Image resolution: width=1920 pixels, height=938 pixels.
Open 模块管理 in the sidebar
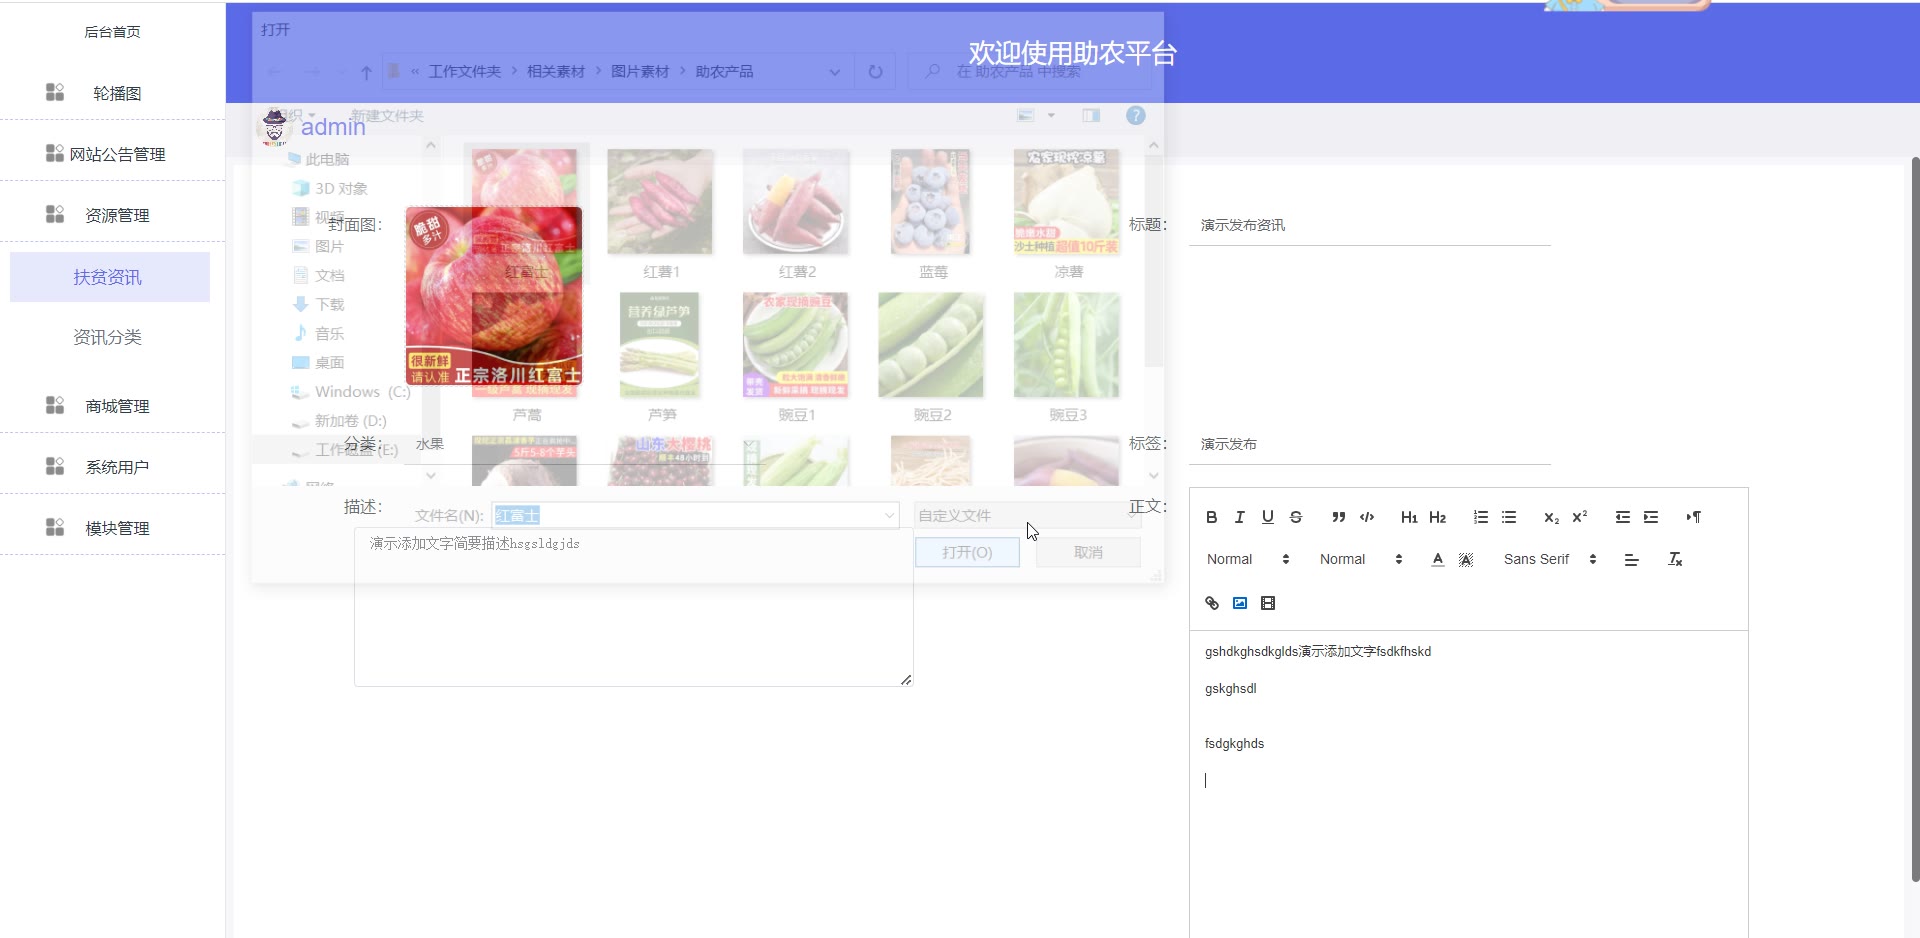(x=117, y=528)
